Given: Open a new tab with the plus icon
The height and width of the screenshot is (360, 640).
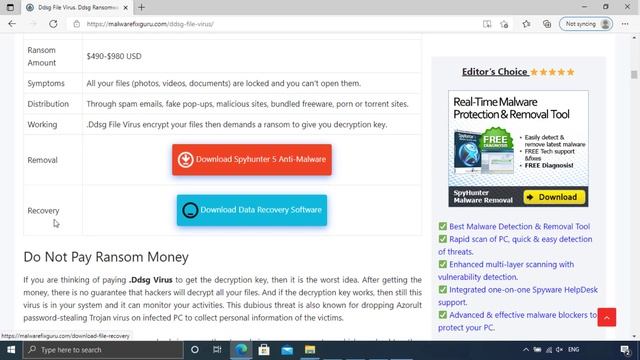Looking at the screenshot, I should [141, 7].
